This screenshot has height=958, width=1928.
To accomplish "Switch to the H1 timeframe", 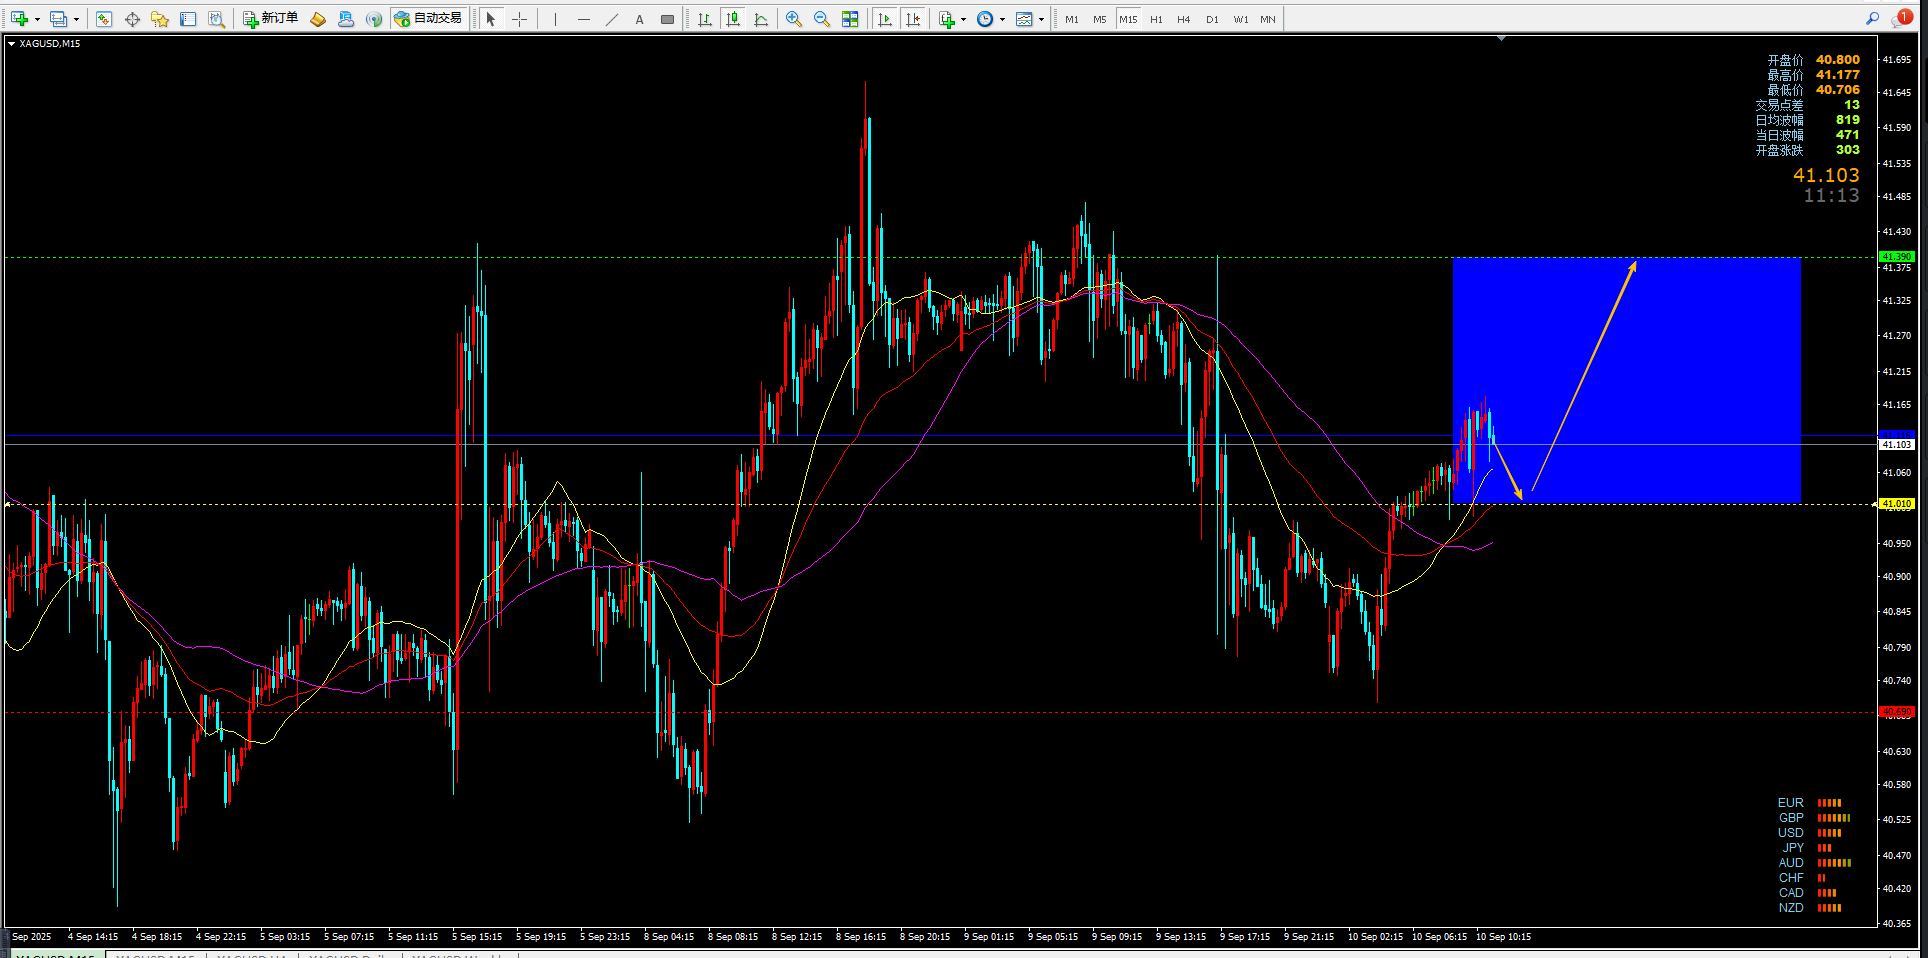I will pos(1156,19).
